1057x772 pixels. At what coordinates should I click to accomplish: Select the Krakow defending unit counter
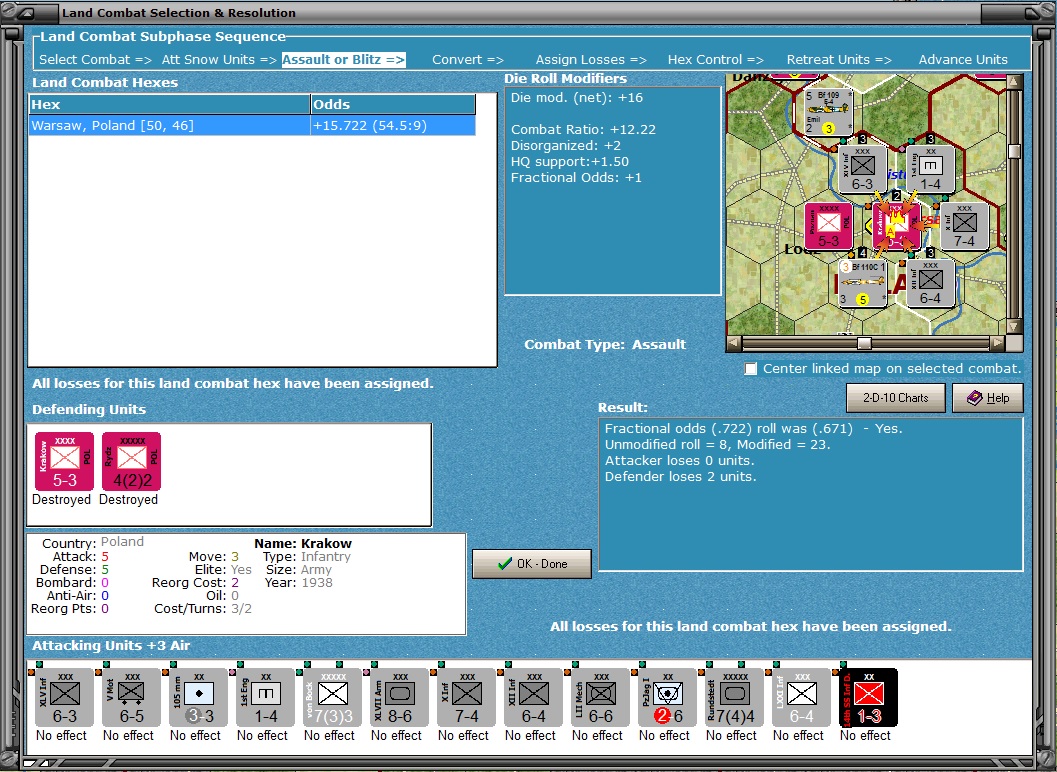coord(64,461)
